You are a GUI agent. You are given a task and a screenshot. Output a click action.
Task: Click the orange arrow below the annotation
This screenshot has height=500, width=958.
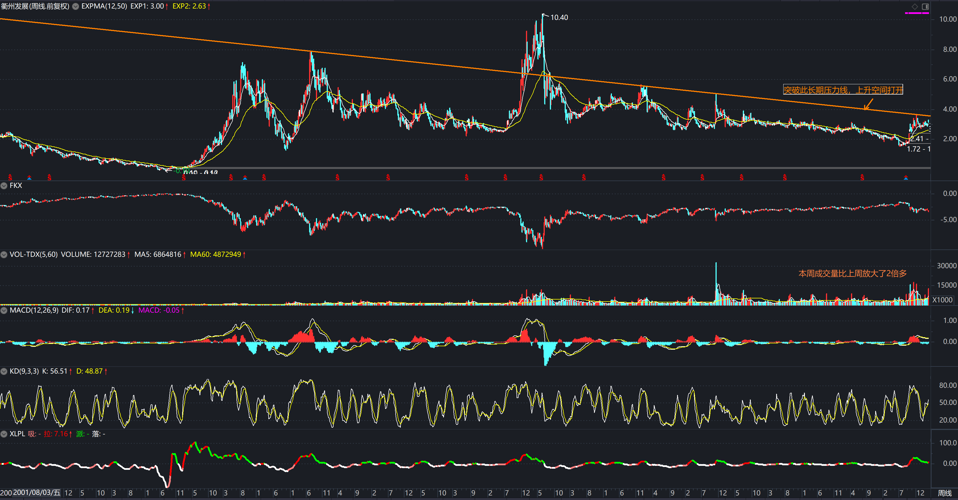[867, 102]
